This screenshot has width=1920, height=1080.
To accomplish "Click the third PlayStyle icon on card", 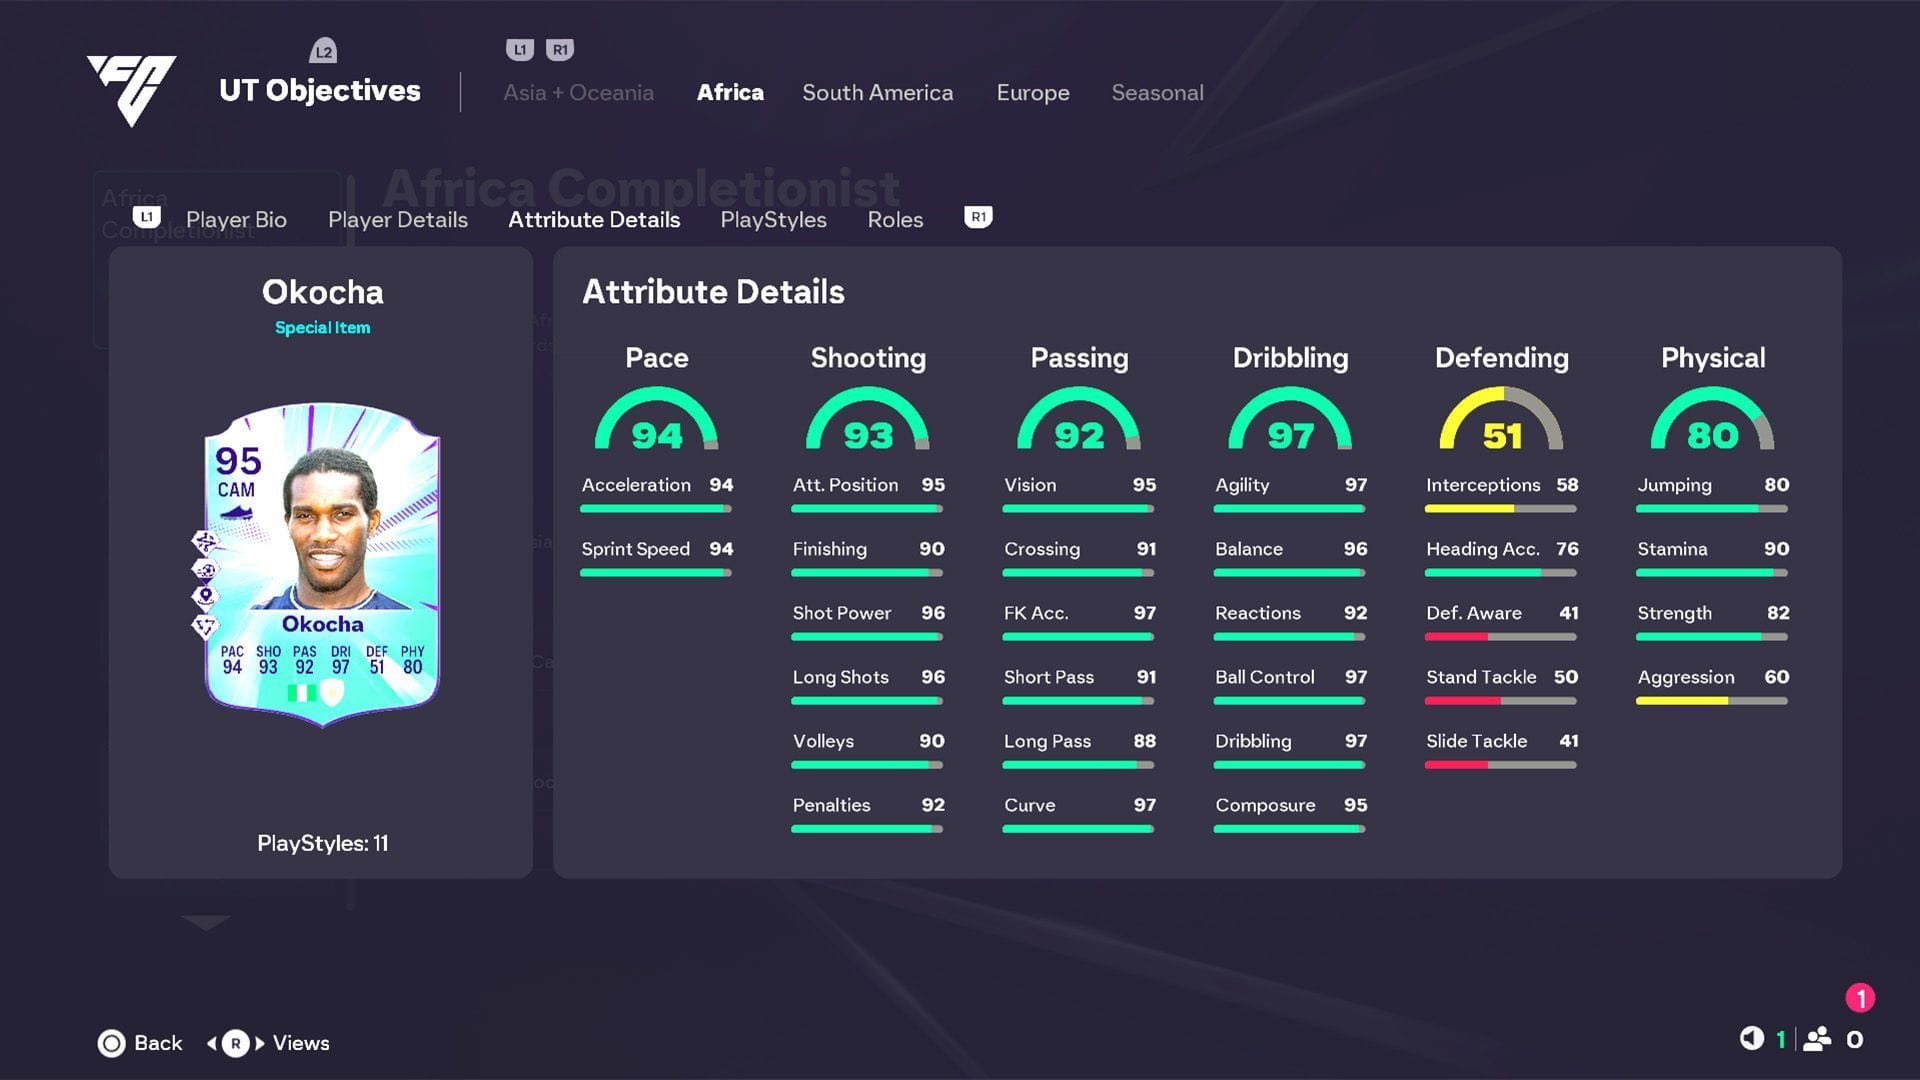I will (x=205, y=597).
